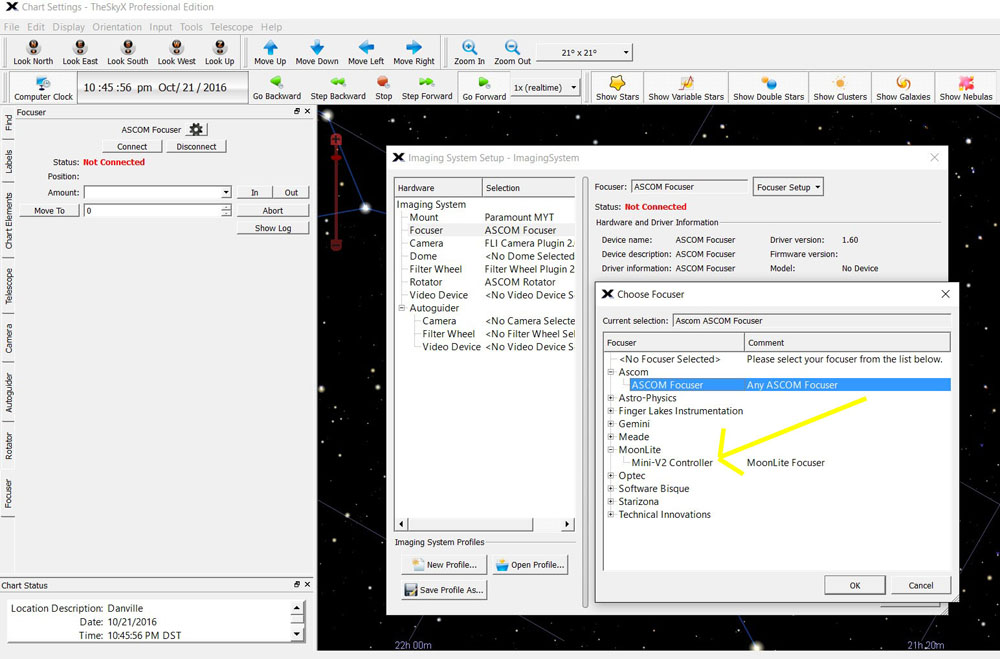1000x659 pixels.
Task: Open the Display menu
Action: [x=68, y=27]
